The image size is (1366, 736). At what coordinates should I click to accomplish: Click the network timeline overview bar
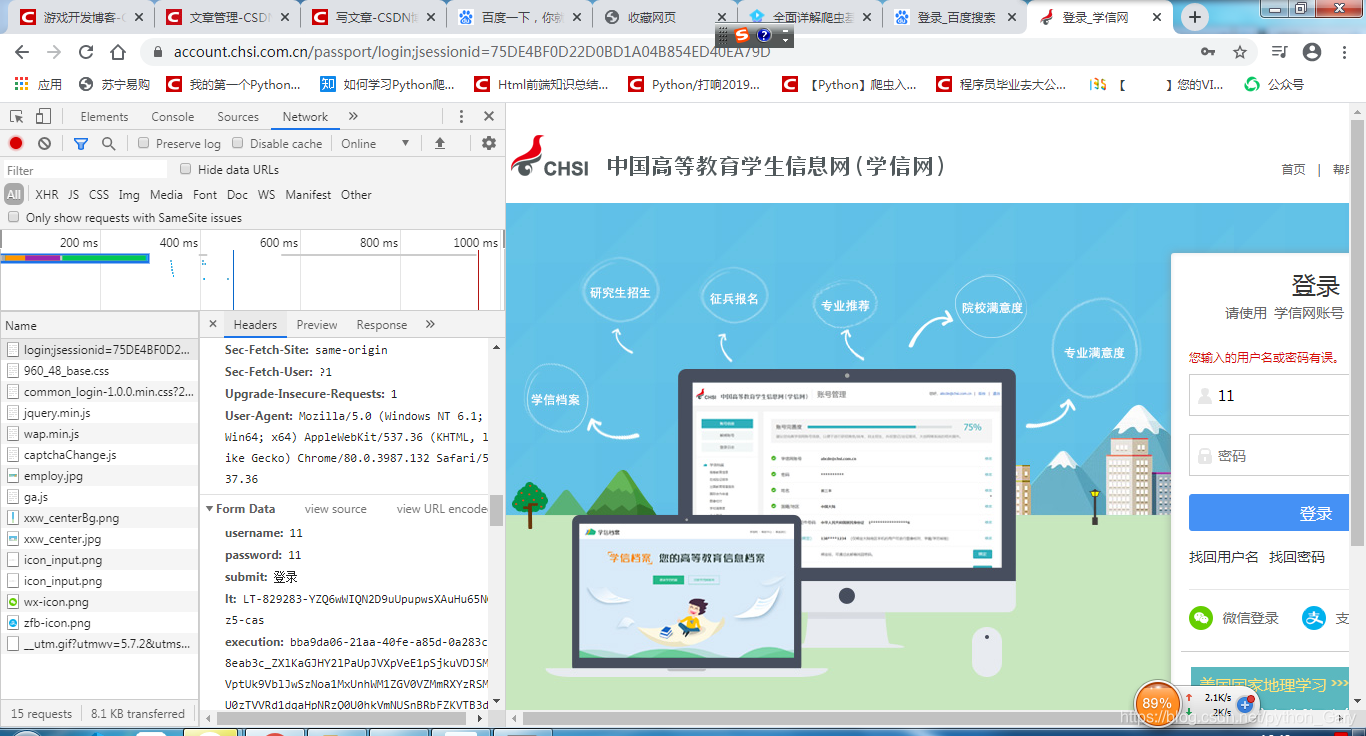pyautogui.click(x=75, y=258)
